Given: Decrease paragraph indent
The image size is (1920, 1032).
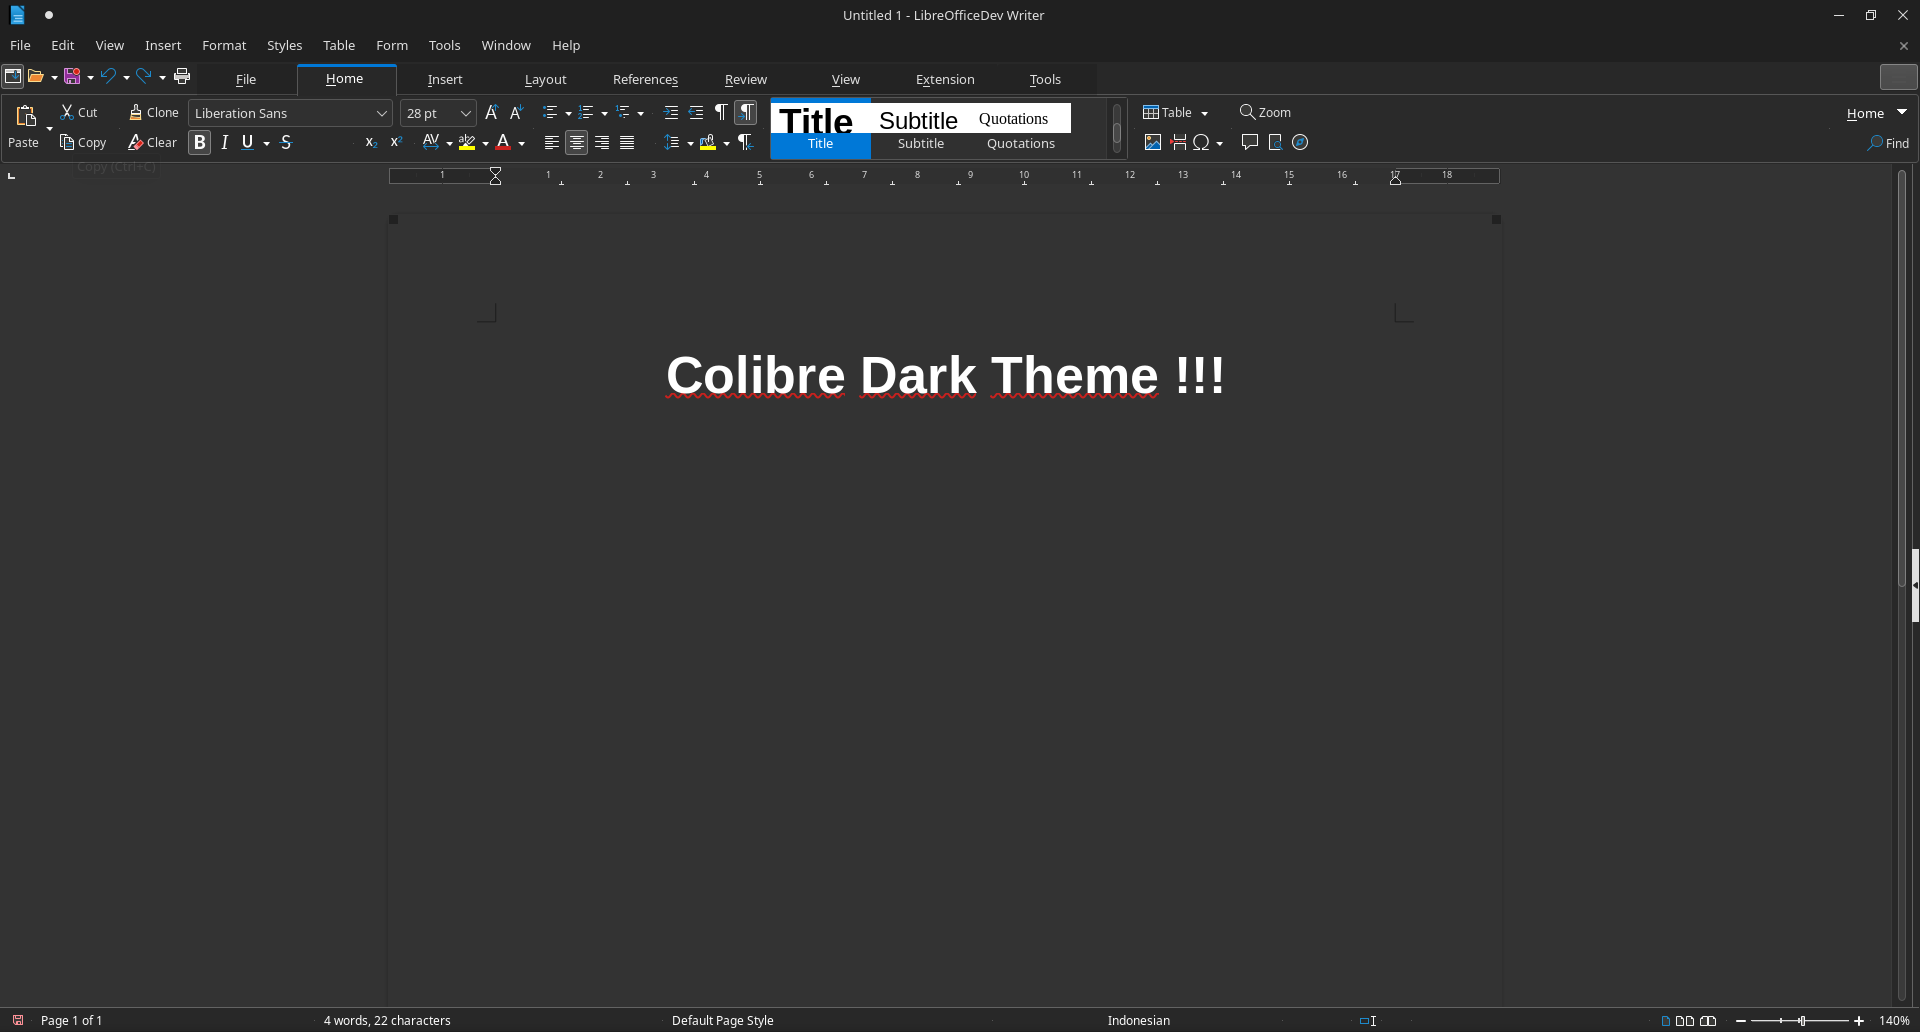Looking at the screenshot, I should pos(696,113).
